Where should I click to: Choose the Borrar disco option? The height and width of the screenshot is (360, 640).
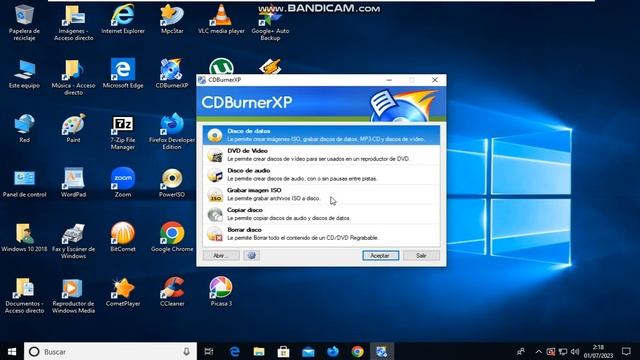321,234
